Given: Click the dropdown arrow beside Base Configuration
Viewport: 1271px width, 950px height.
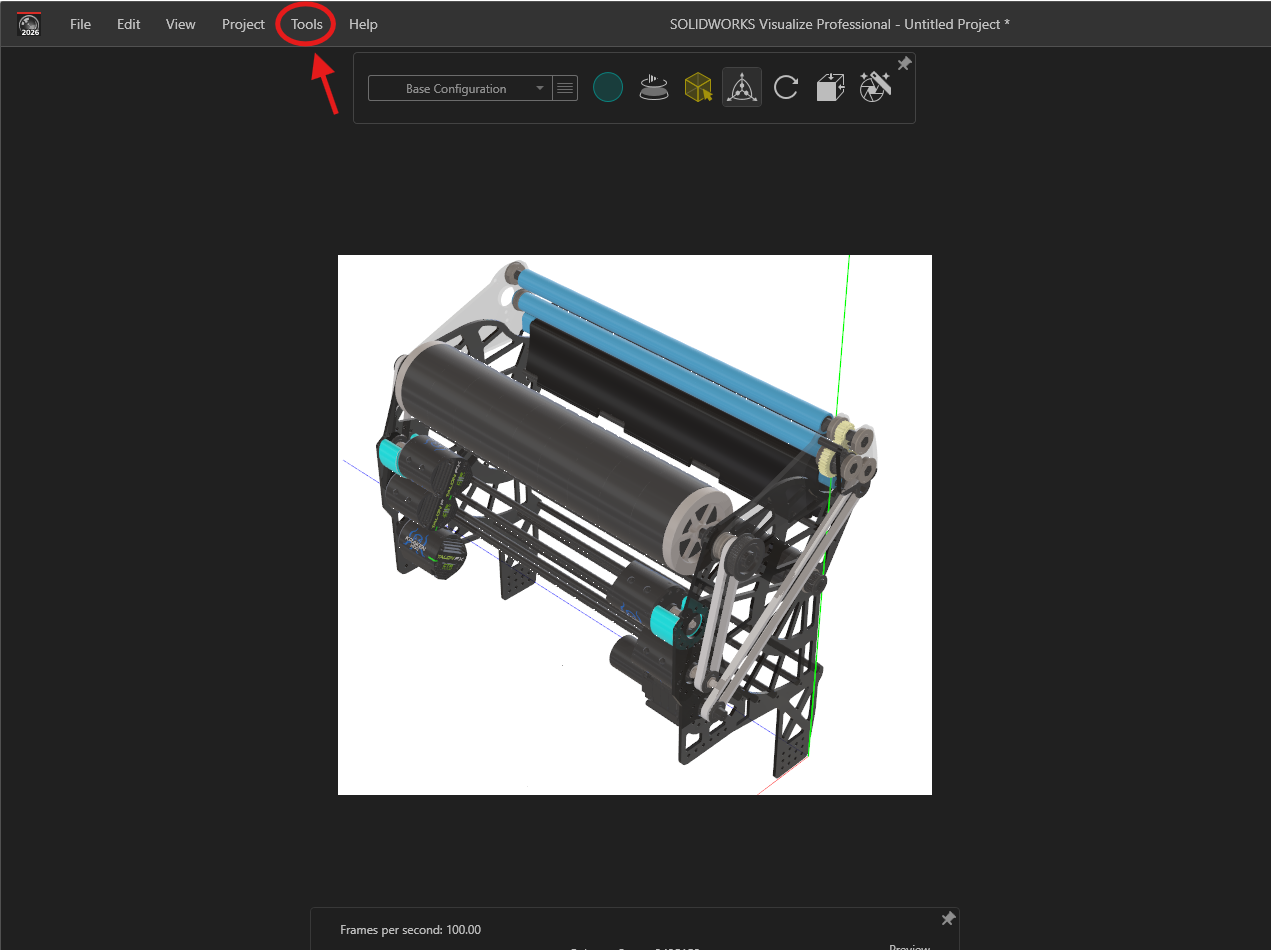Looking at the screenshot, I should (x=540, y=88).
